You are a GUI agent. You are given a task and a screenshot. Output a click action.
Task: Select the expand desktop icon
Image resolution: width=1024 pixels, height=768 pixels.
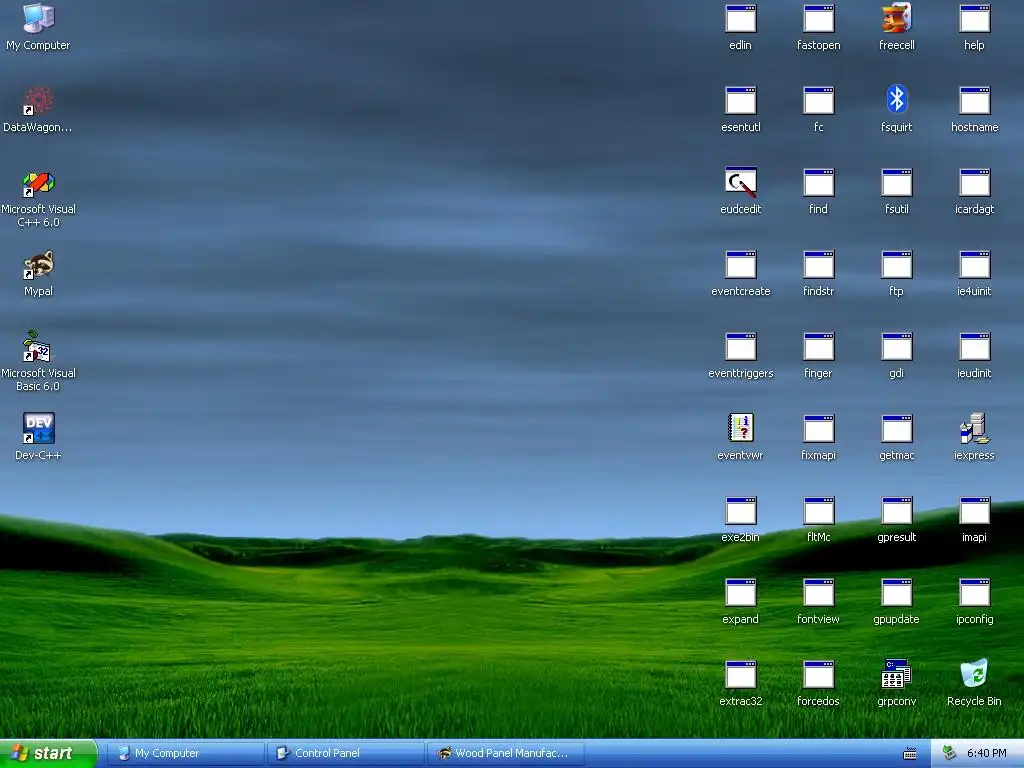point(741,592)
